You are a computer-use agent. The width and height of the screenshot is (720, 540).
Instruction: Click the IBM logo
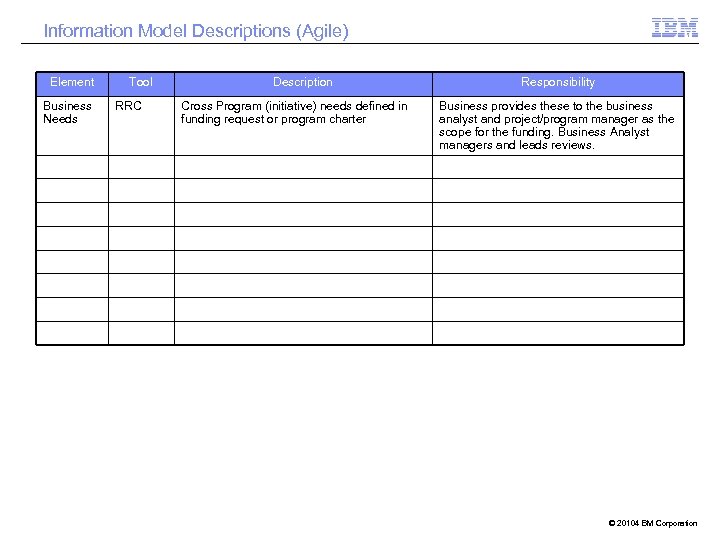click(675, 28)
